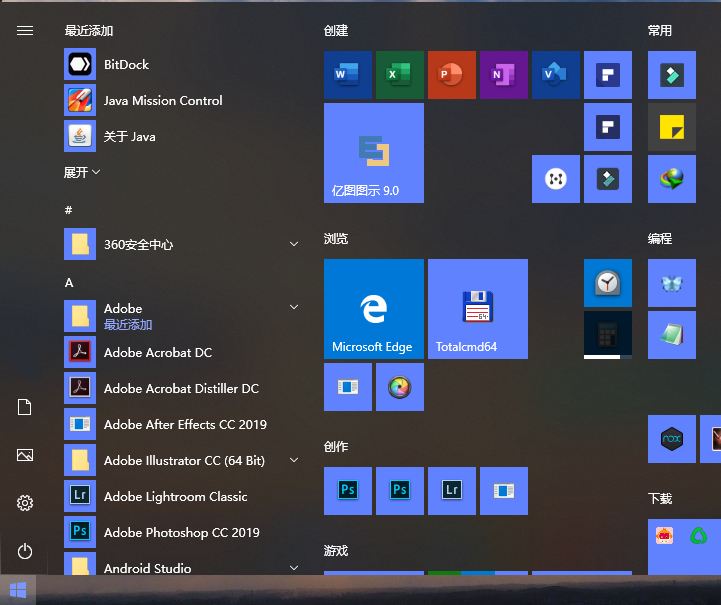Click the 创建 group title
The image size is (721, 605).
[x=336, y=30]
